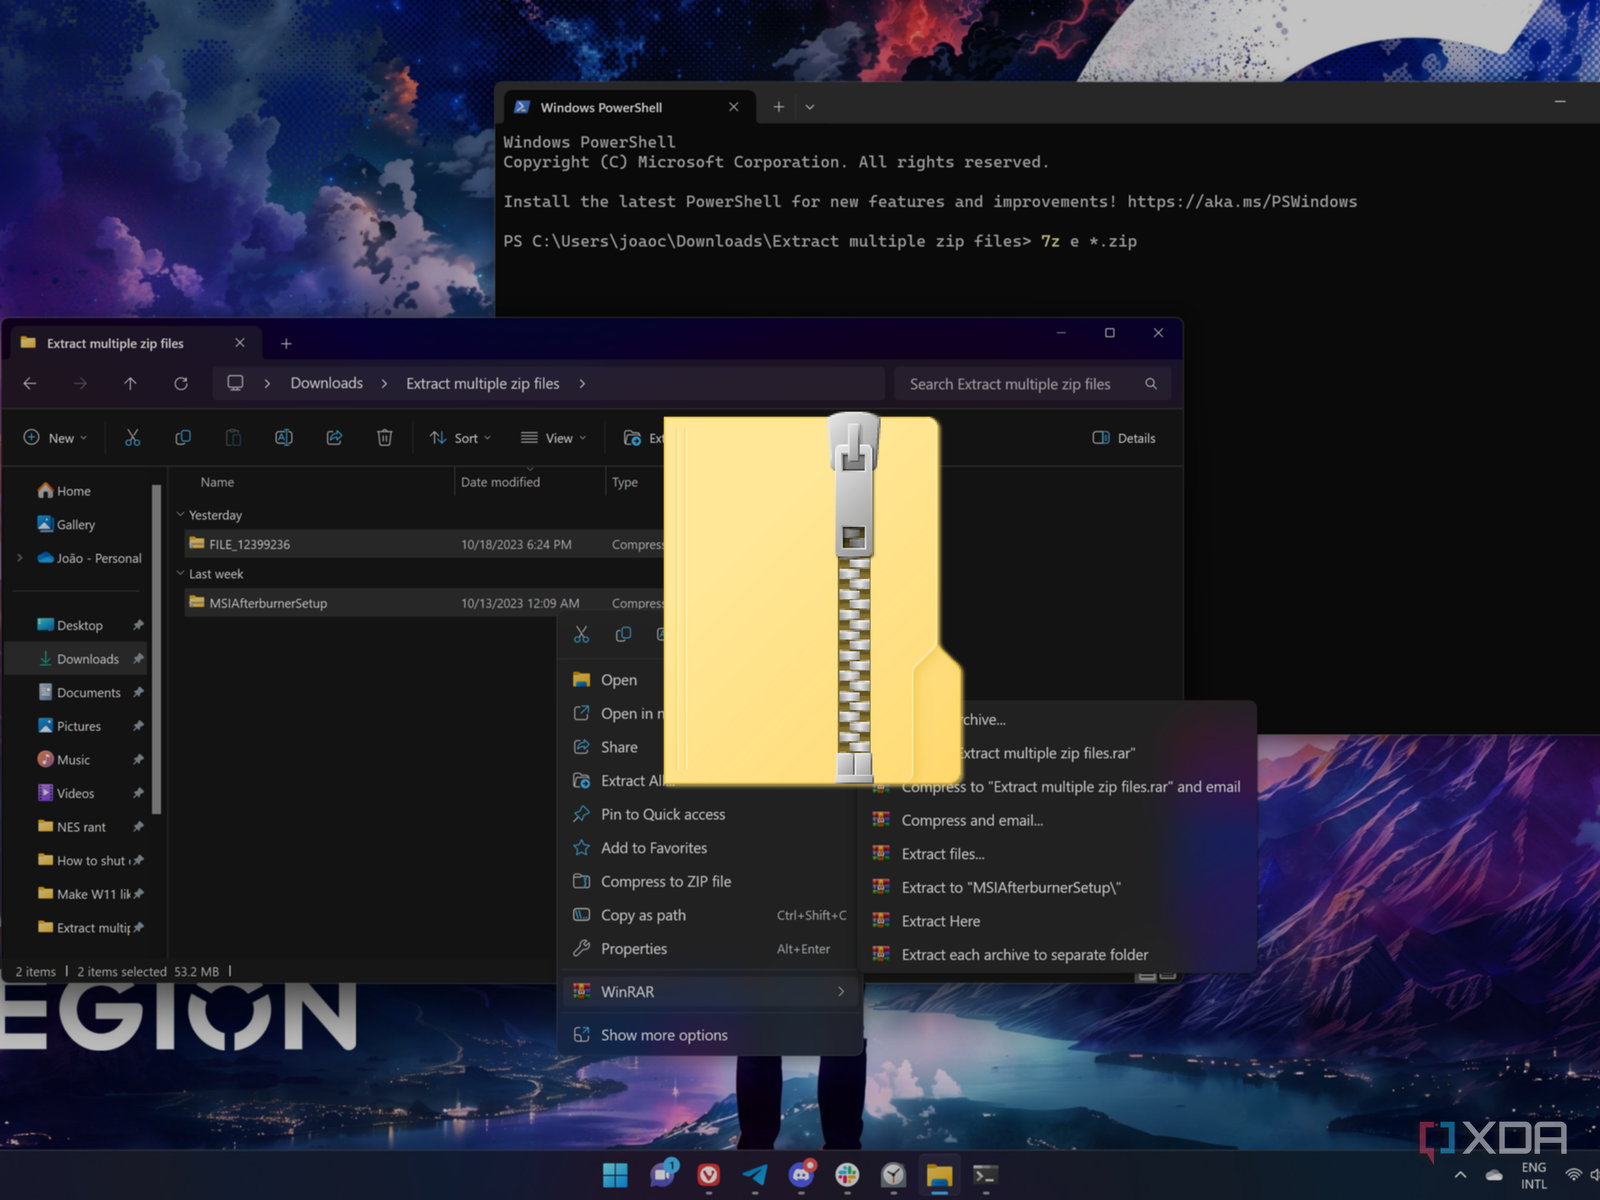Refresh the current folder view
The image size is (1600, 1200).
(x=181, y=384)
